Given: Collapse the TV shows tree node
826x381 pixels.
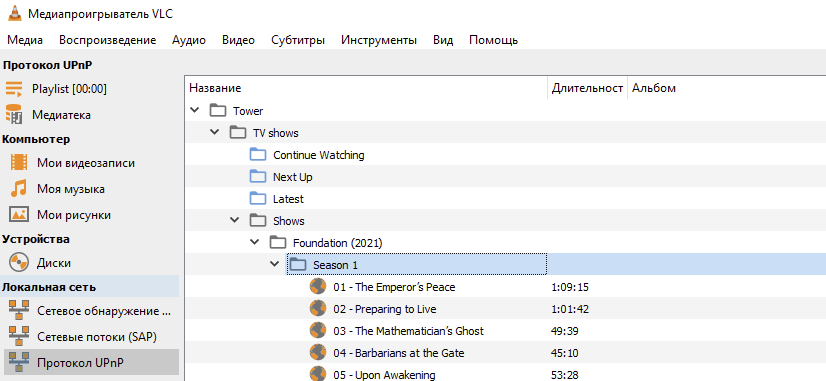Looking at the screenshot, I should click(214, 132).
